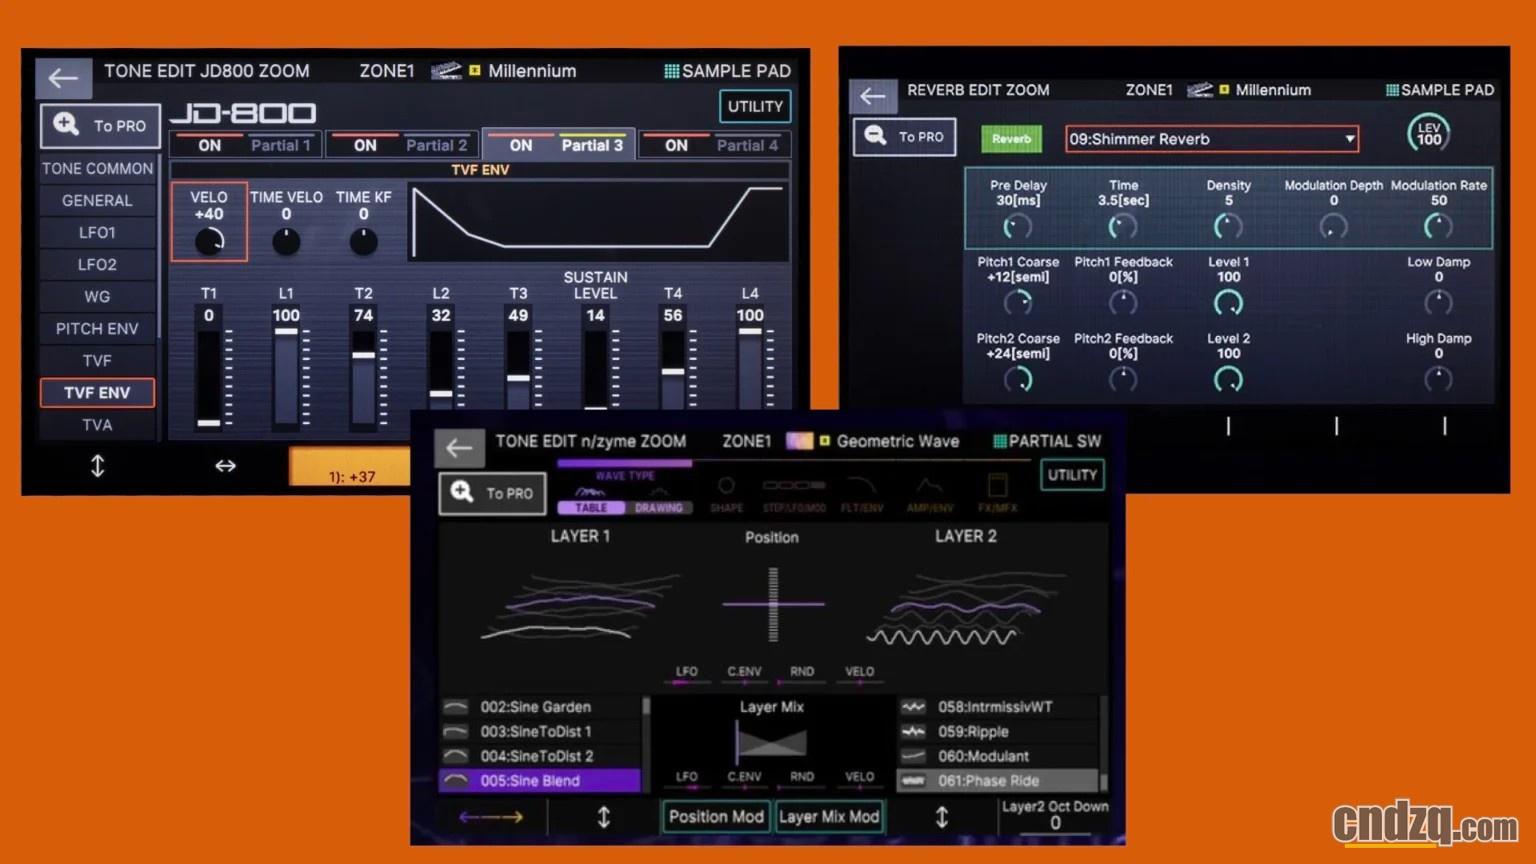Image resolution: width=1536 pixels, height=864 pixels.
Task: Select the Partial 4 tab
Action: pyautogui.click(x=747, y=145)
